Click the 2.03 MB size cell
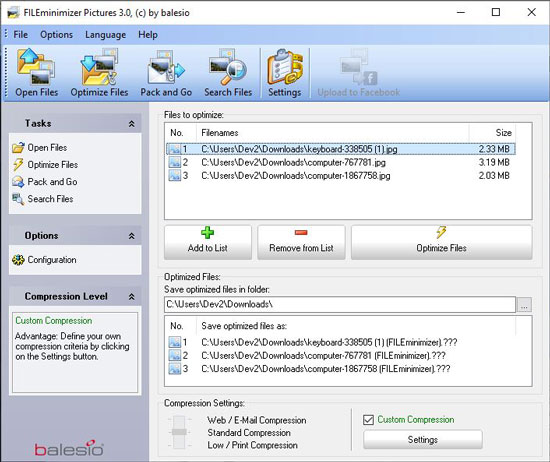Screen dimensions: 550x462 tap(494, 175)
